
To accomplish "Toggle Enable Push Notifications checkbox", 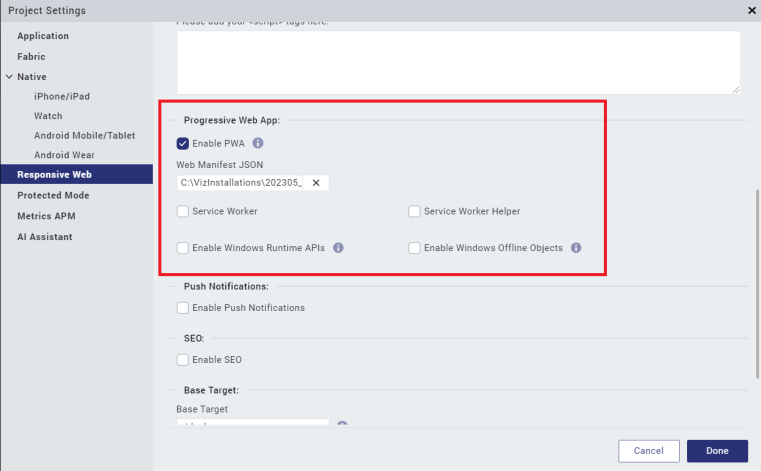I will click(x=183, y=307).
